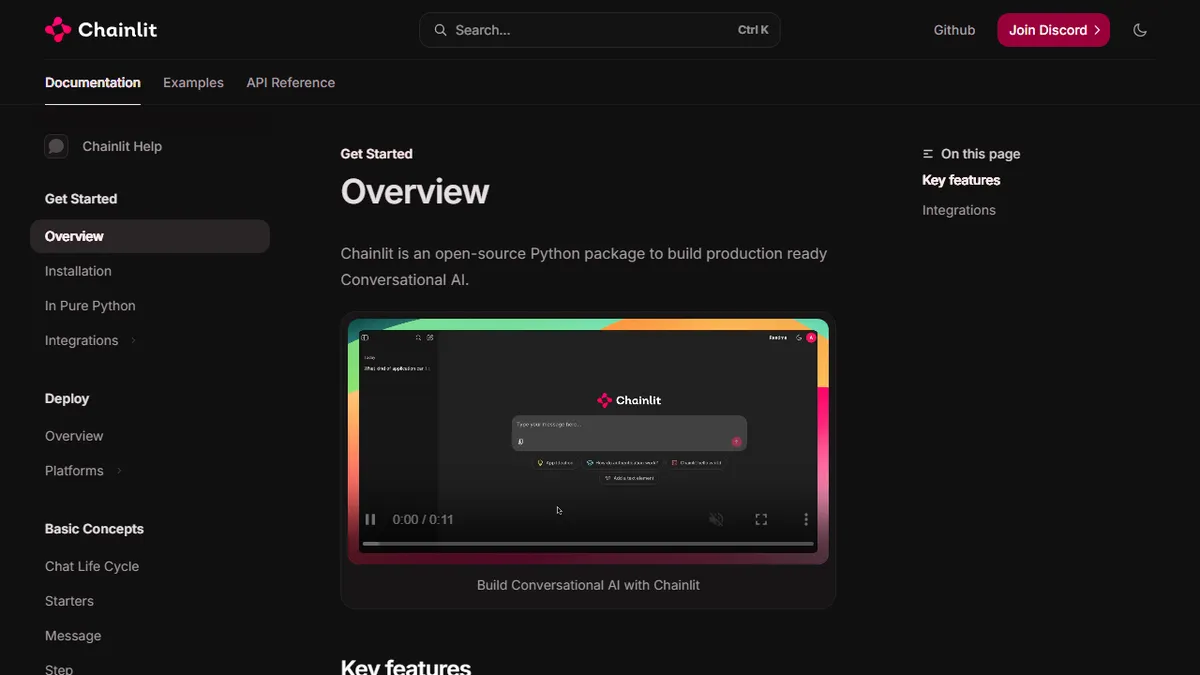Open the Github link

tap(954, 30)
